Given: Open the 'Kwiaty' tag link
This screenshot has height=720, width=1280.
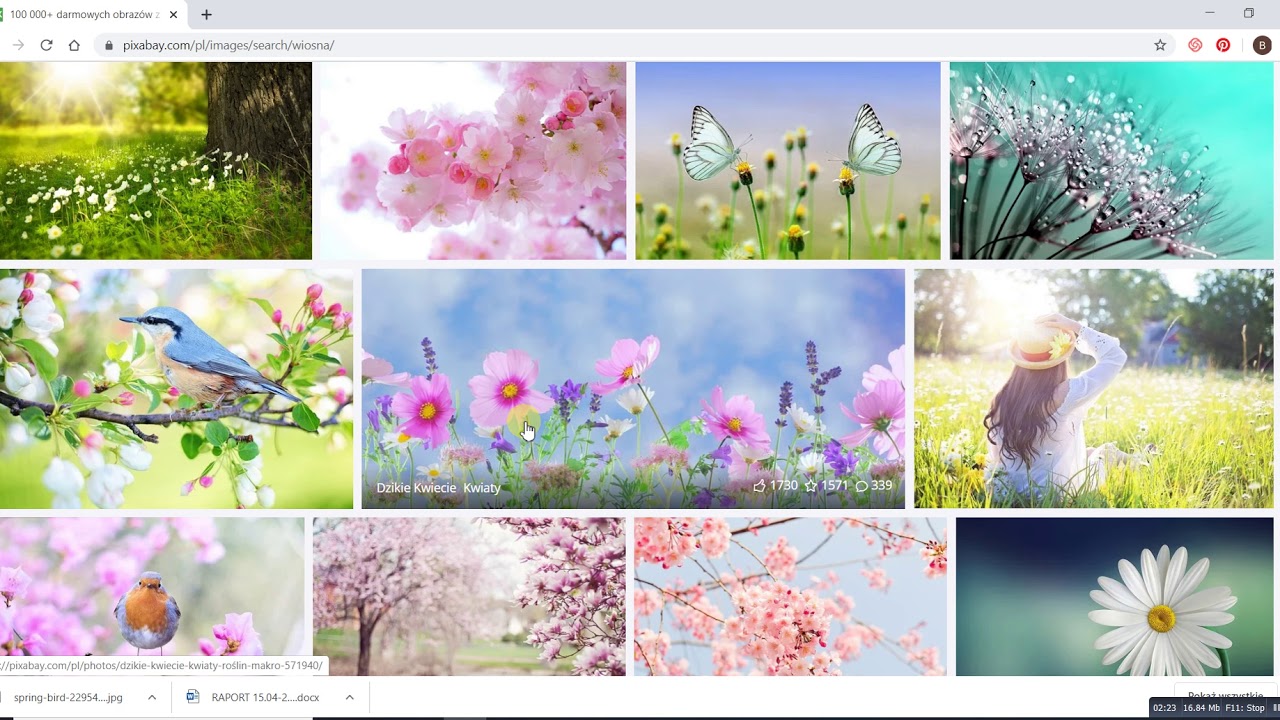Looking at the screenshot, I should 482,488.
